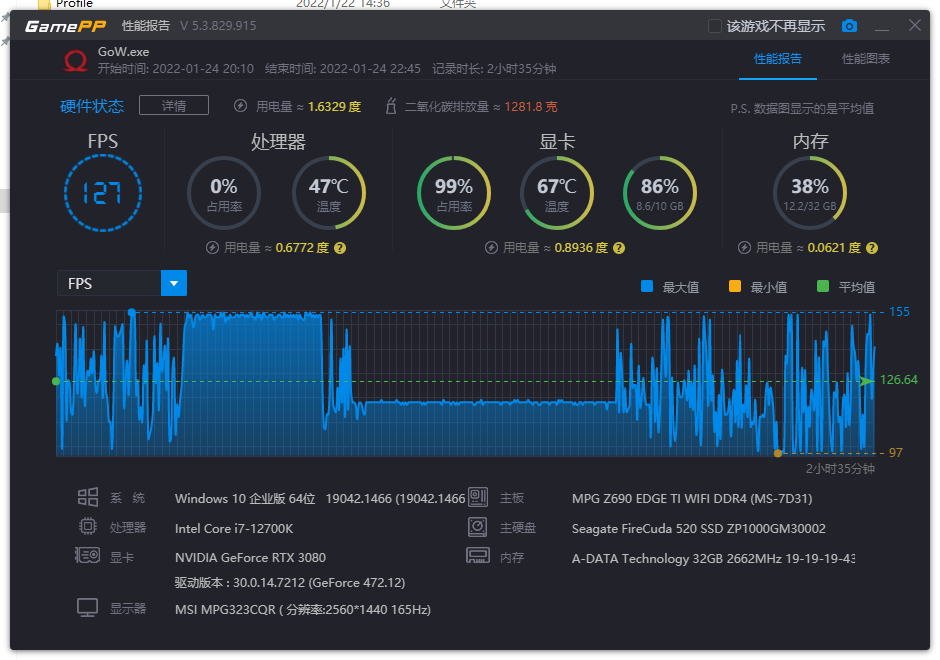940x660 pixels.
Task: Click the 126.64 average value label
Action: click(x=899, y=380)
